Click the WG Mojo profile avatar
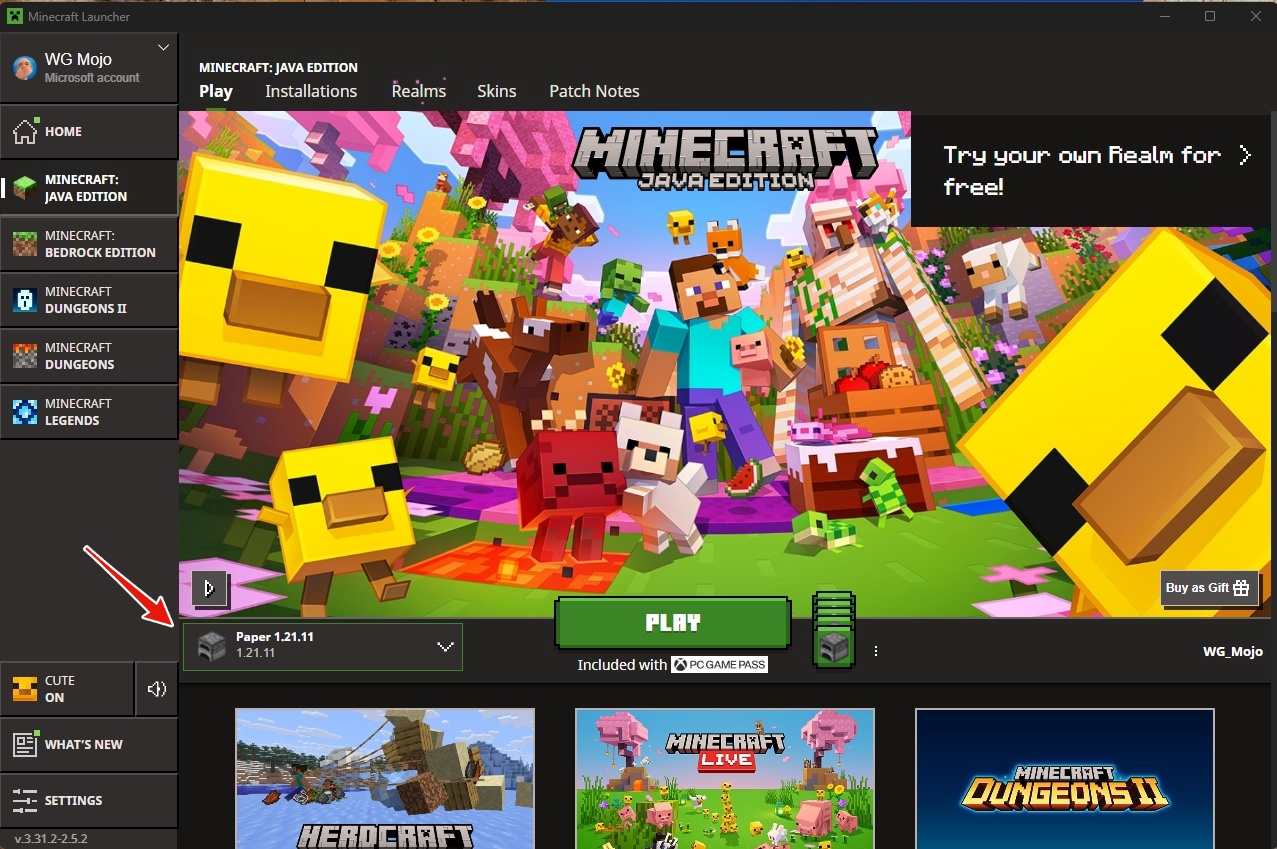1277x849 pixels. click(24, 67)
